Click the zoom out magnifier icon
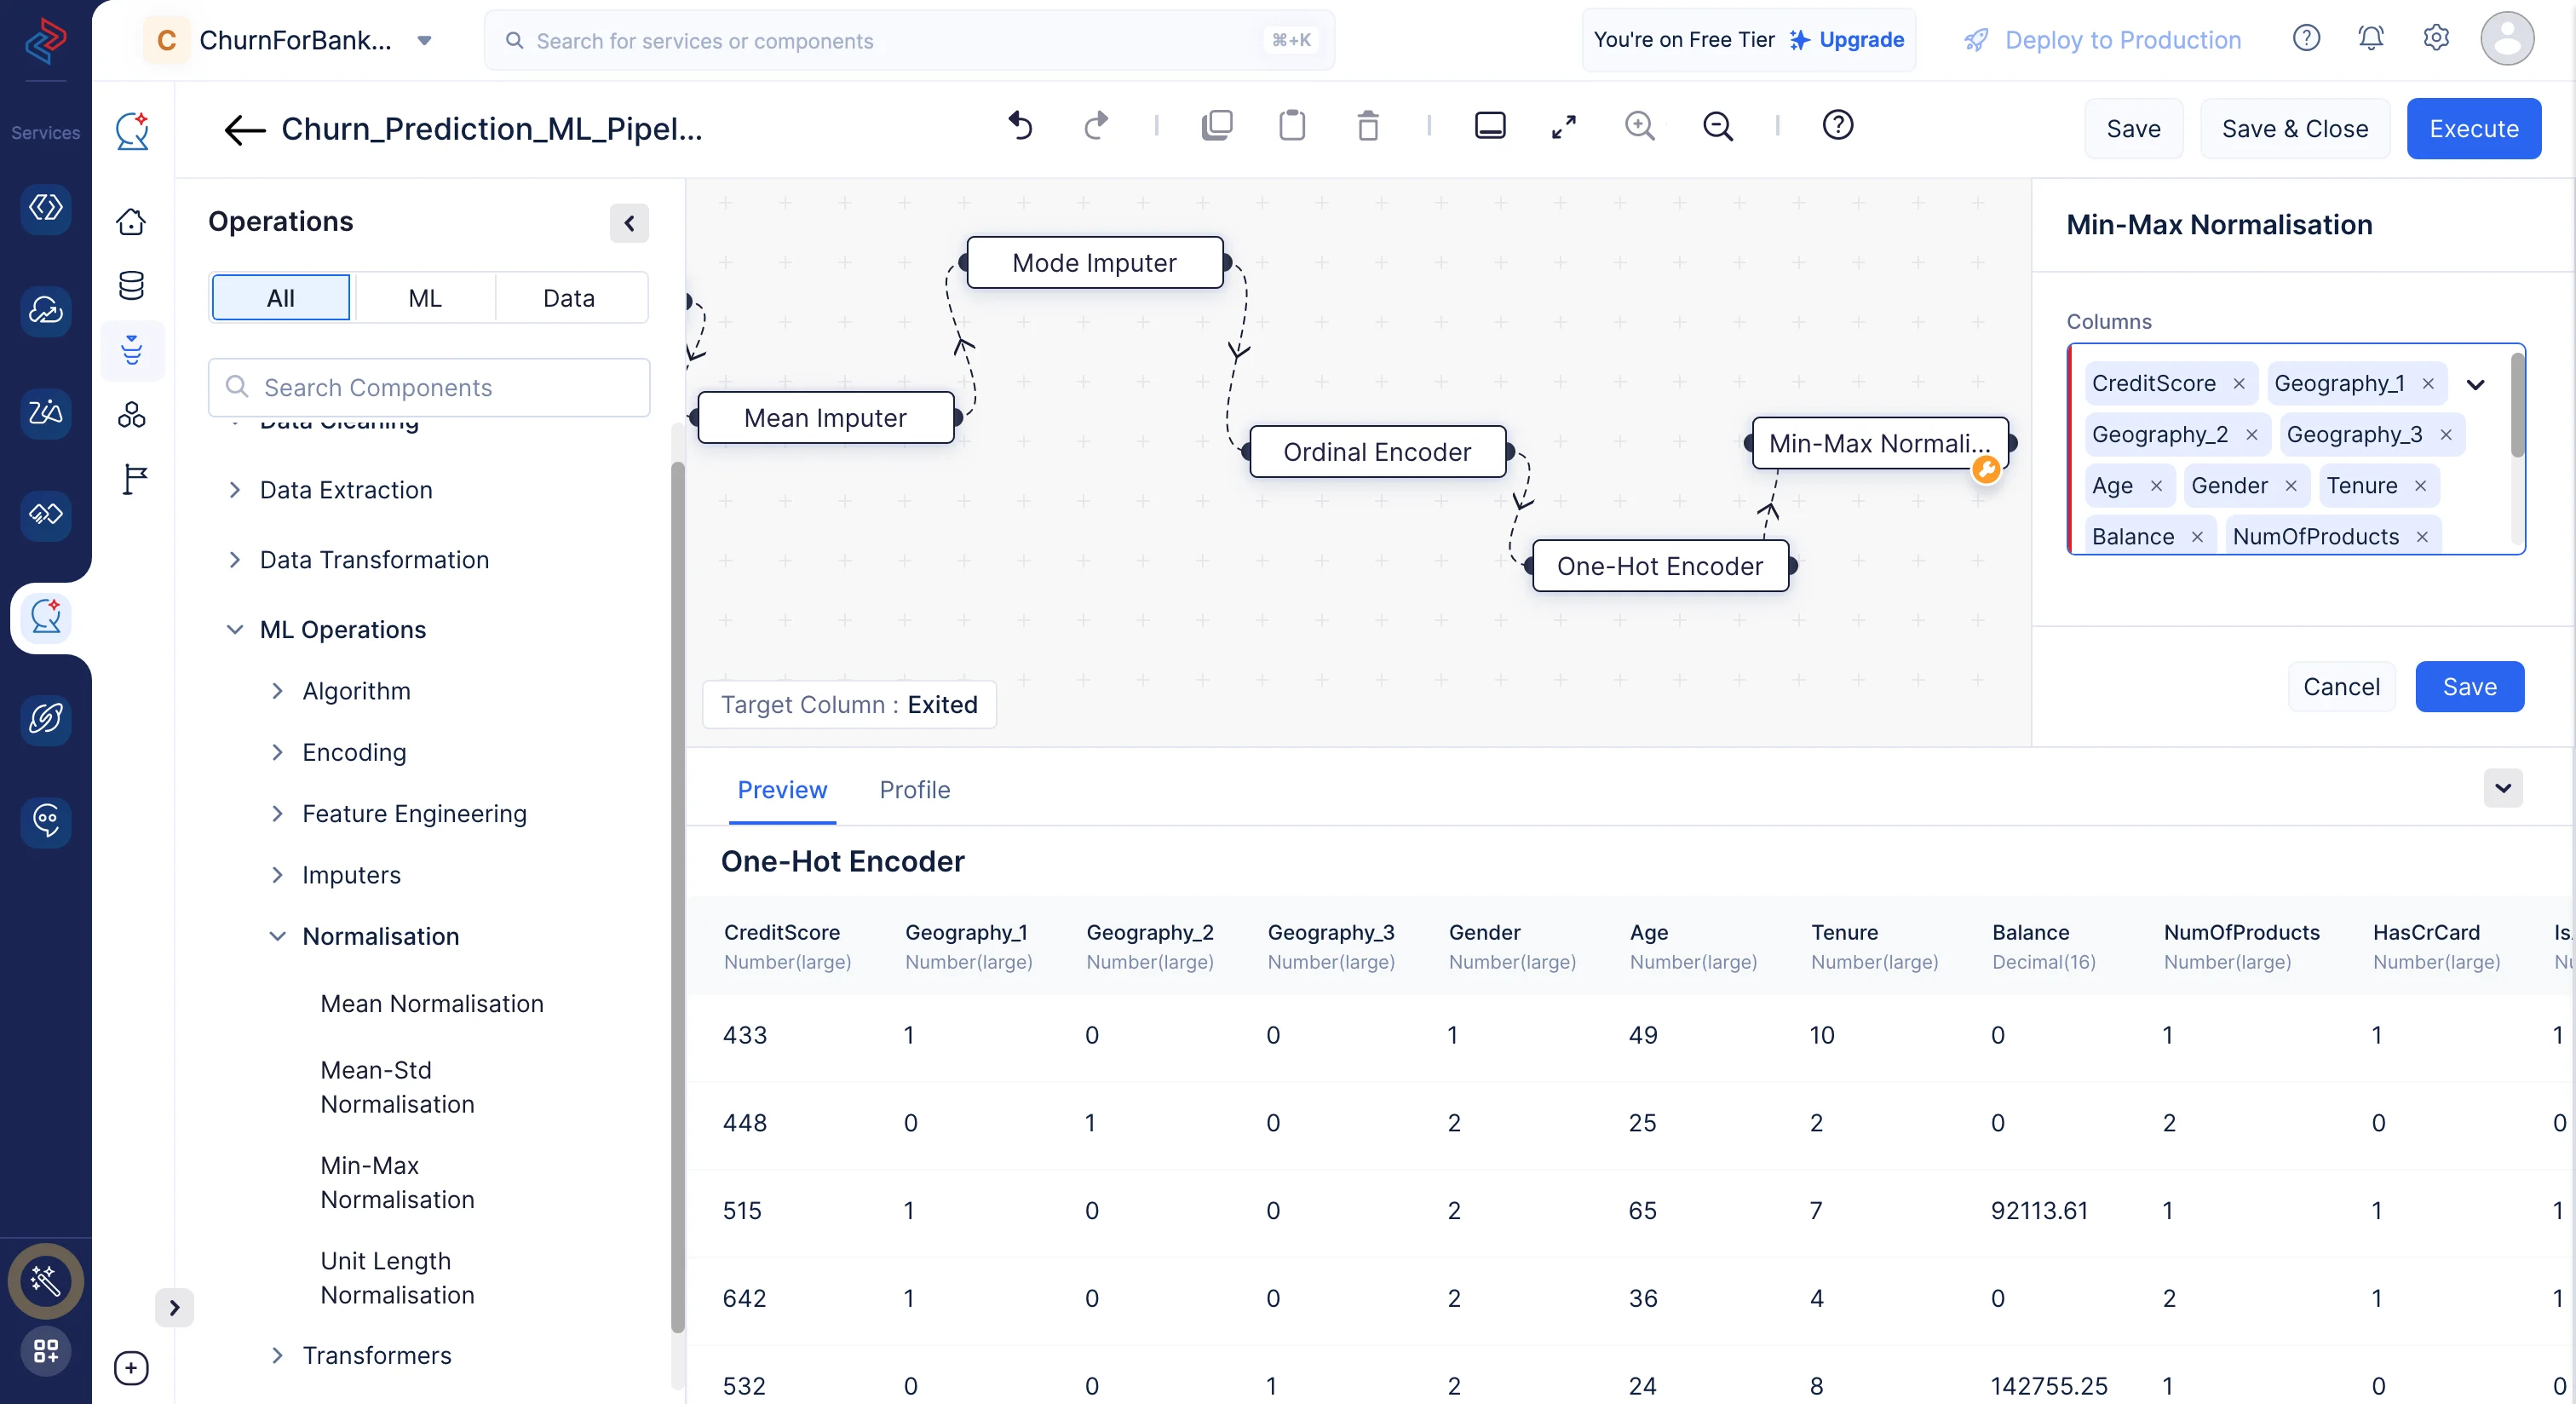Screen dimensions: 2576x1404 (x=1717, y=126)
